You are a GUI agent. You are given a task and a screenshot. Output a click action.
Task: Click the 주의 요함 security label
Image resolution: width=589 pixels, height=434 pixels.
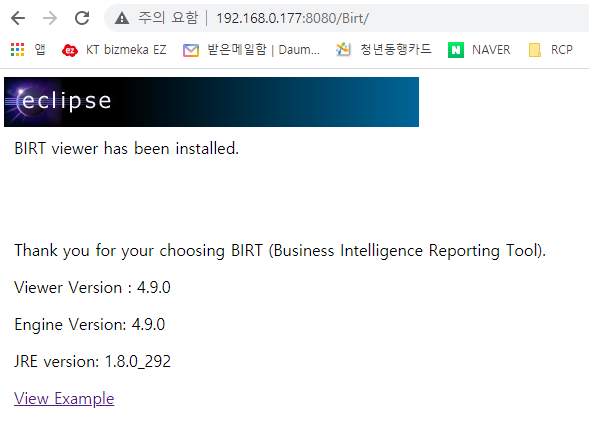point(168,18)
